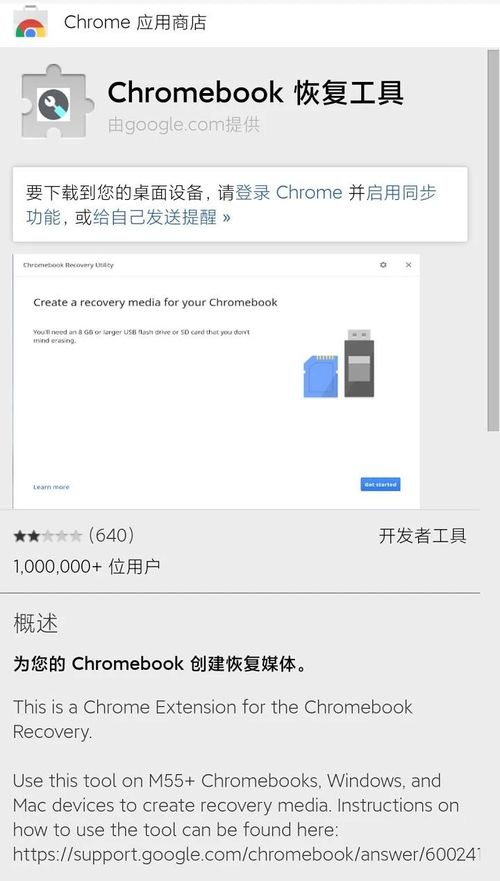This screenshot has height=881, width=500.
Task: Click the Learn more link in the preview
Action: tap(51, 487)
